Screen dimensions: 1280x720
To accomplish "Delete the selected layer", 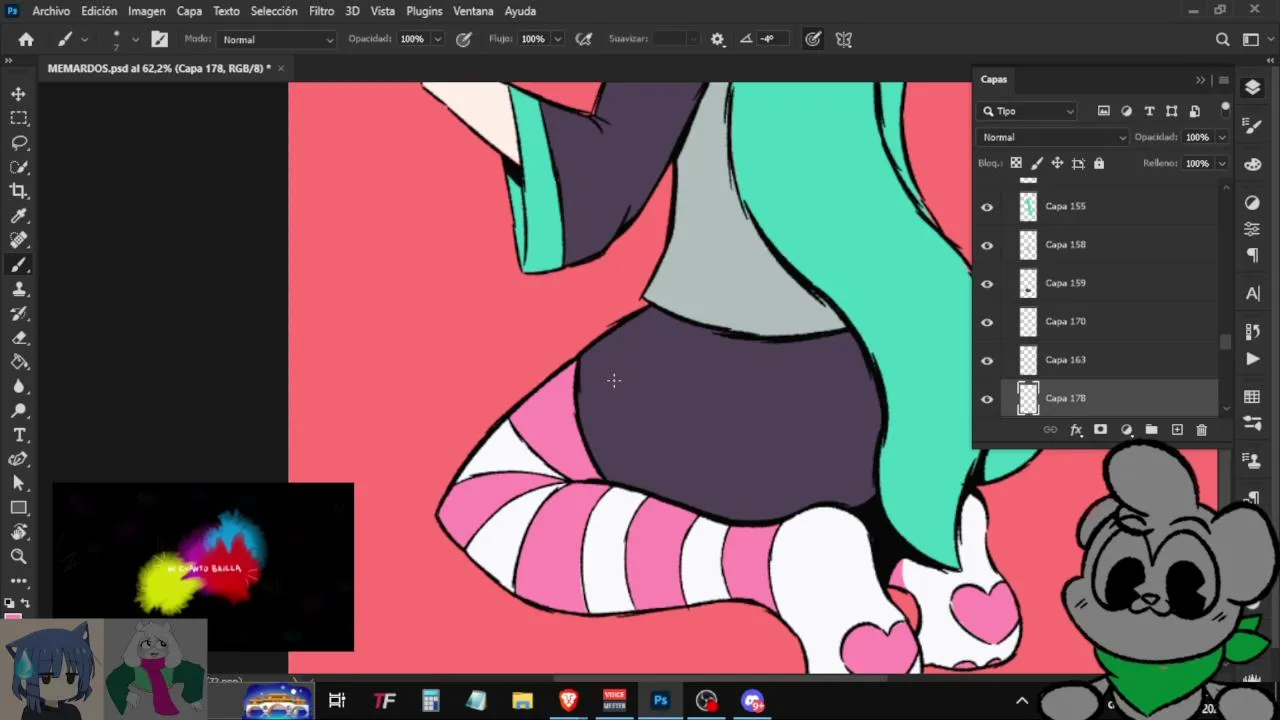I will tap(1202, 429).
